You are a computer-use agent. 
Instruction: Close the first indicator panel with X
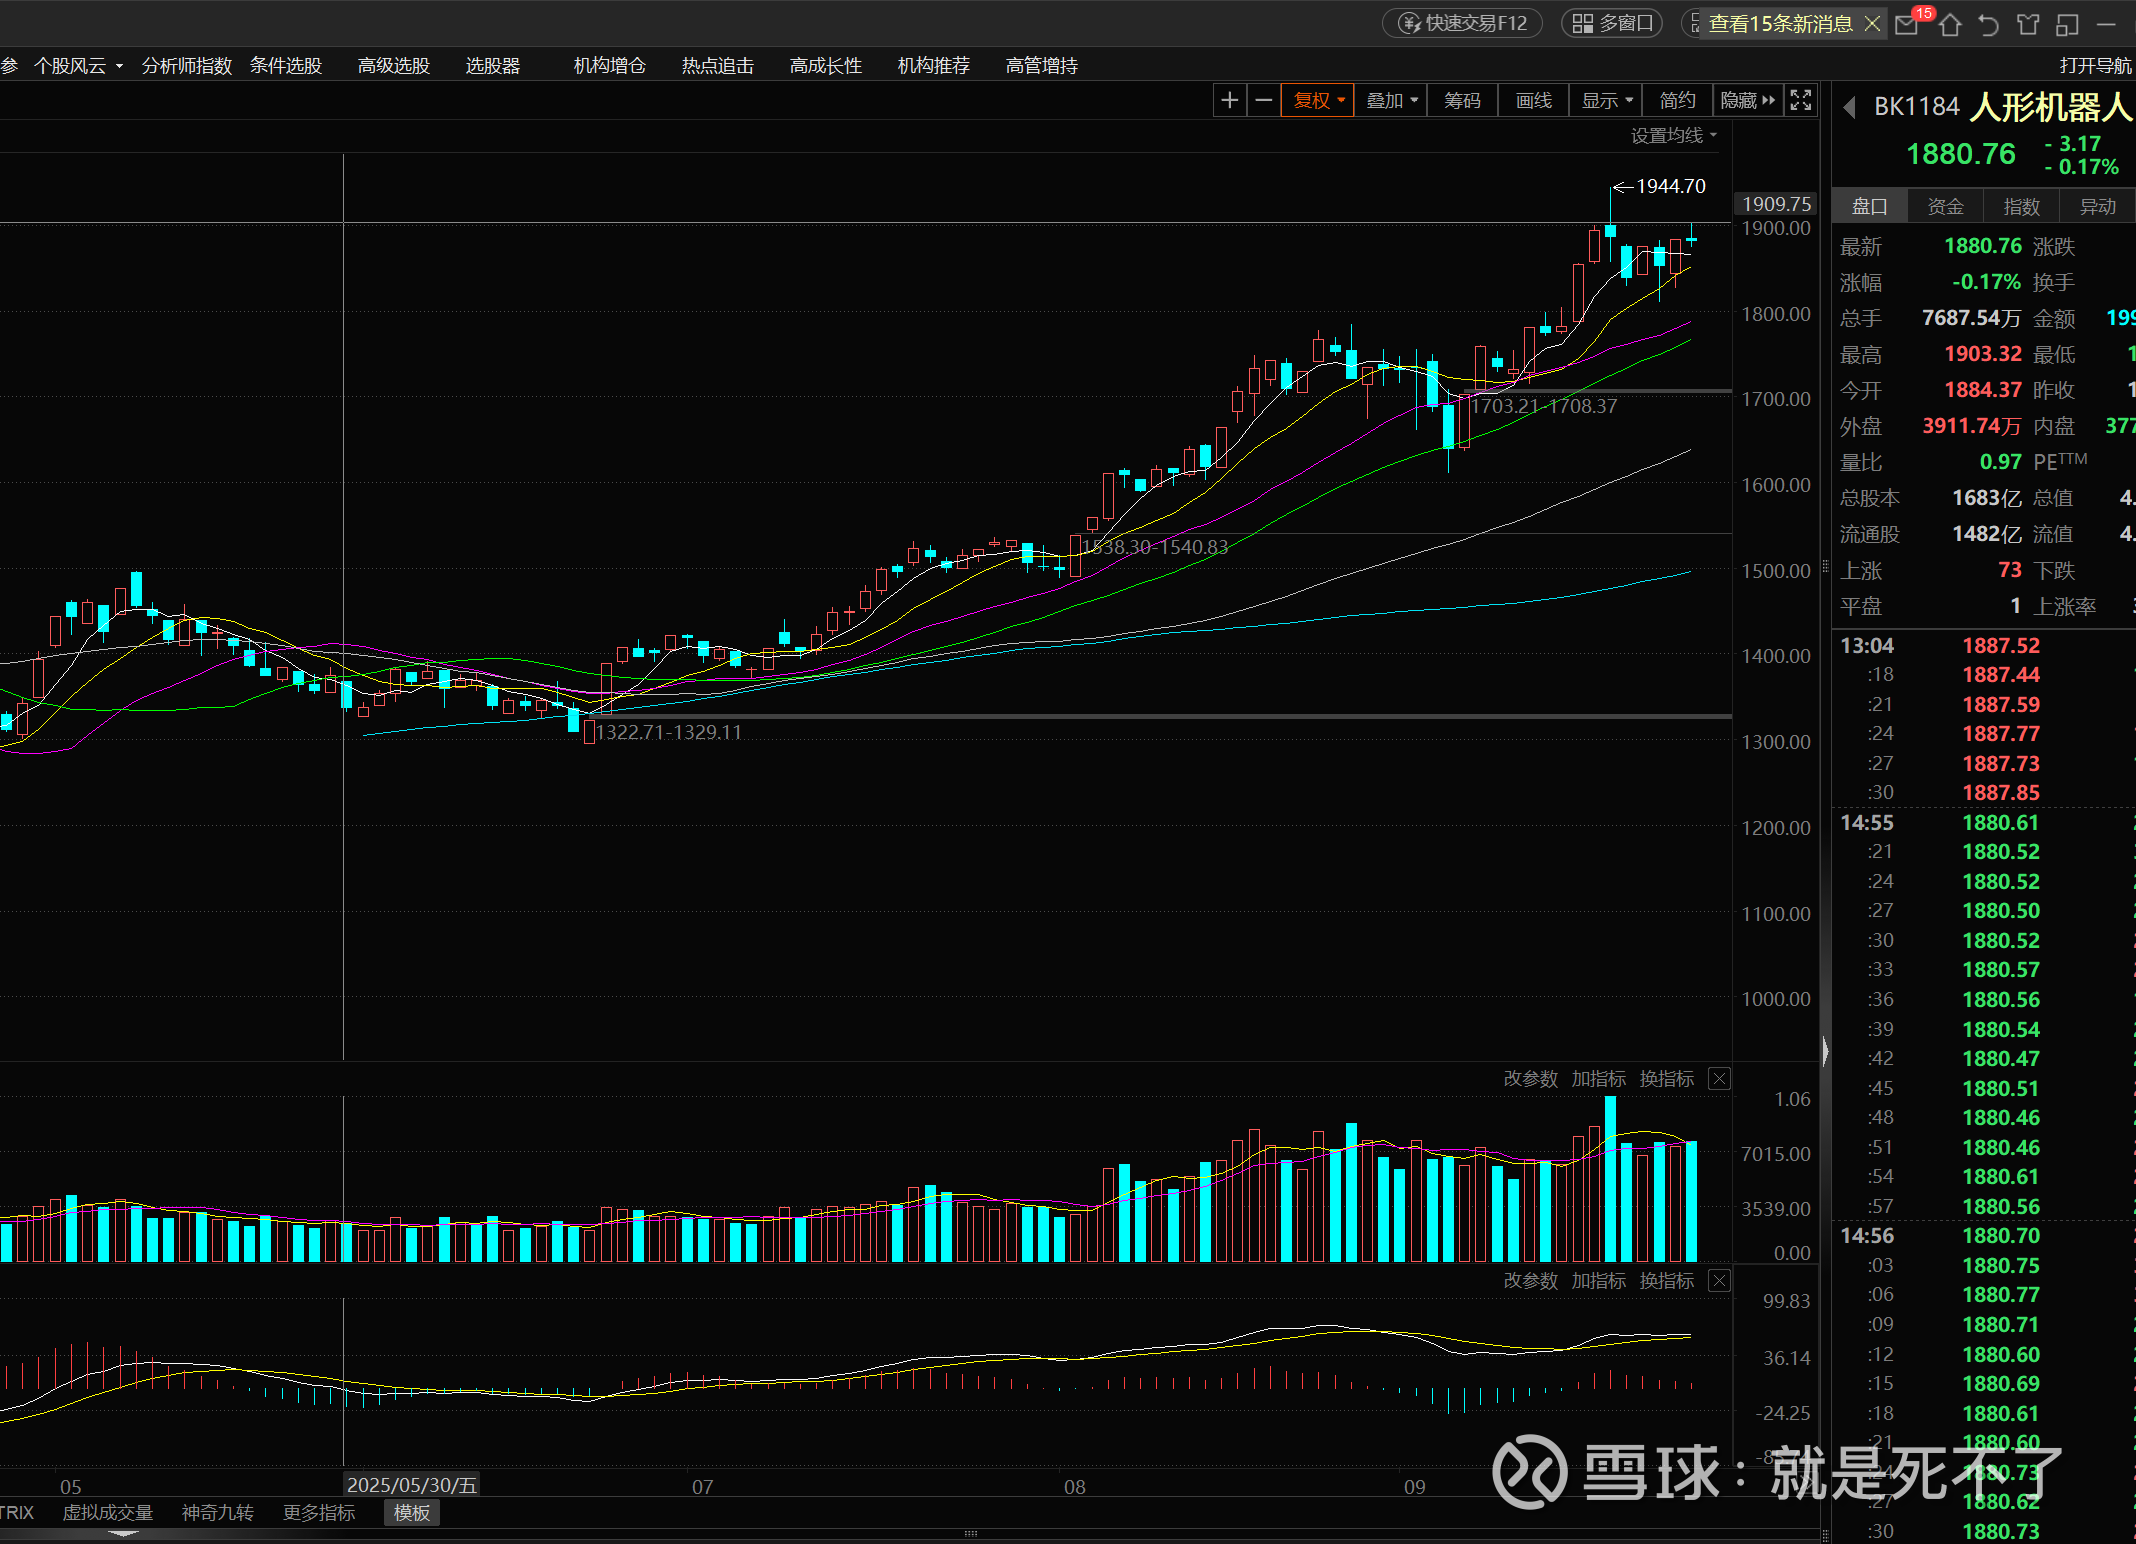[x=1719, y=1079]
